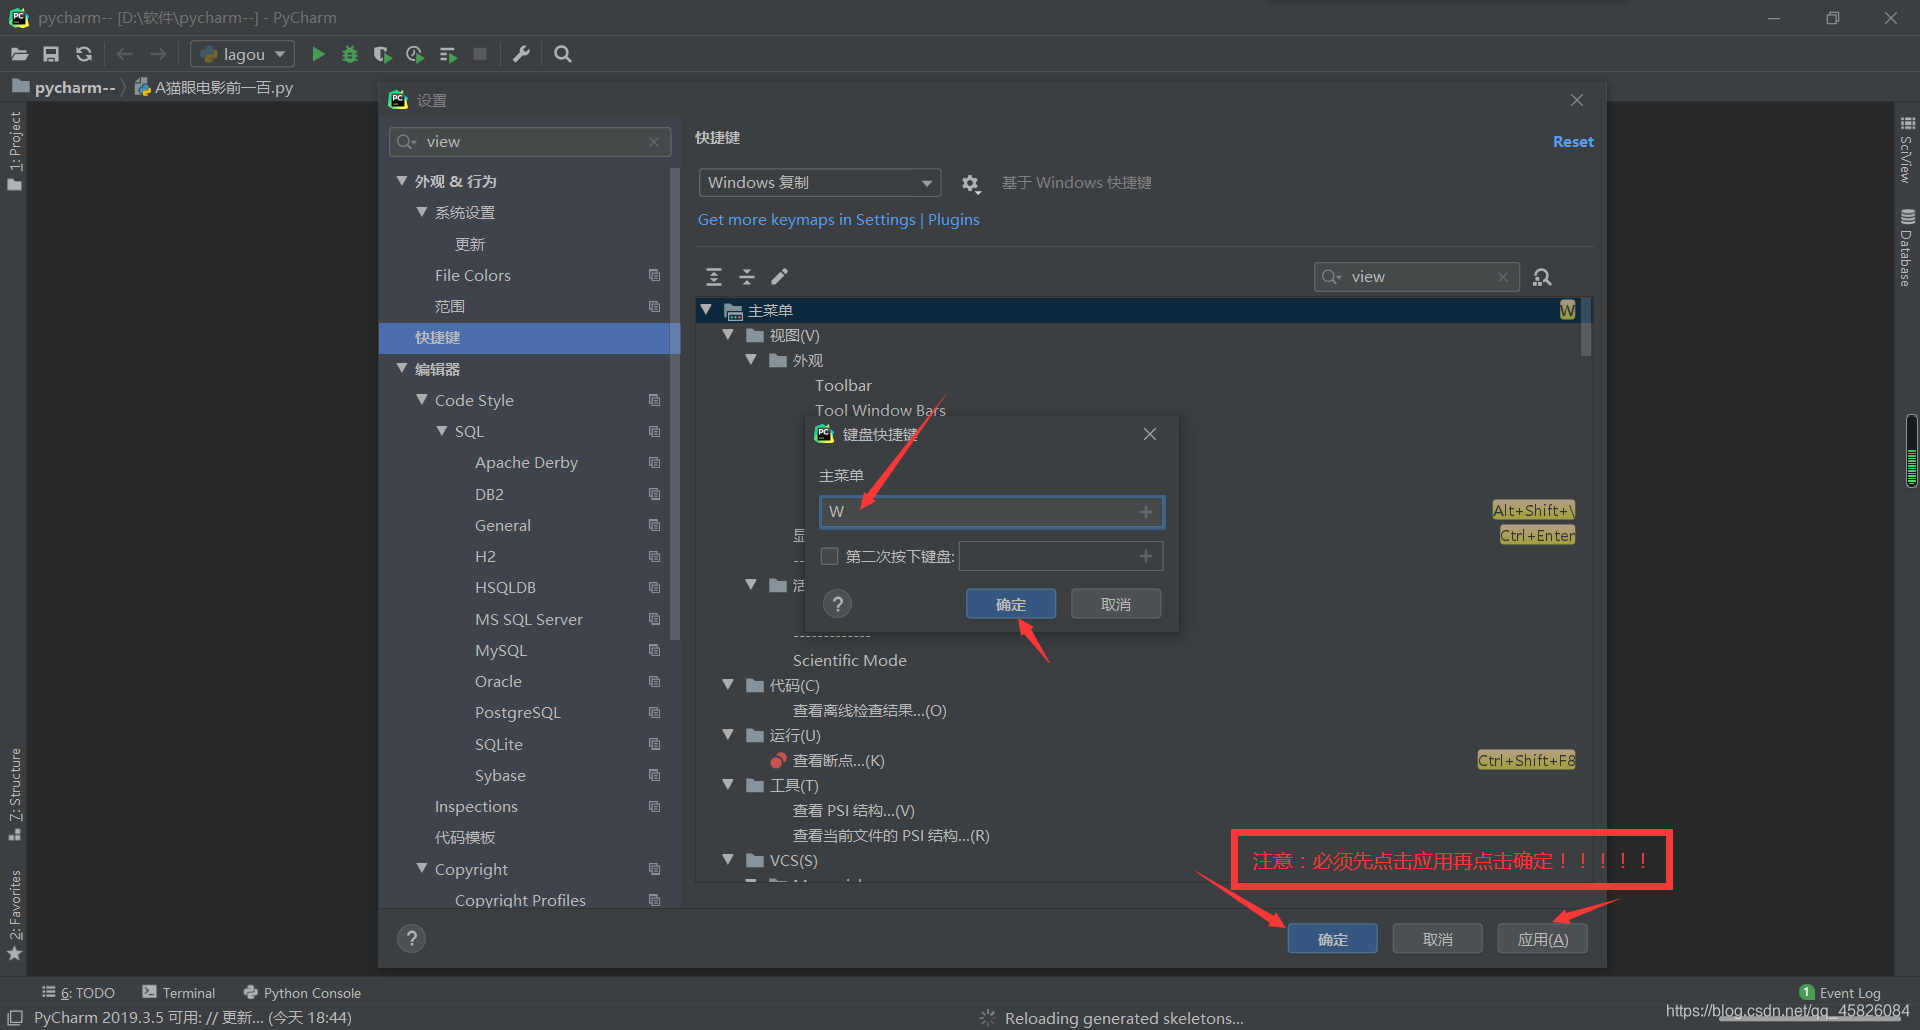The width and height of the screenshot is (1920, 1030).
Task: Collapse the Code Style tree node
Action: coord(422,400)
